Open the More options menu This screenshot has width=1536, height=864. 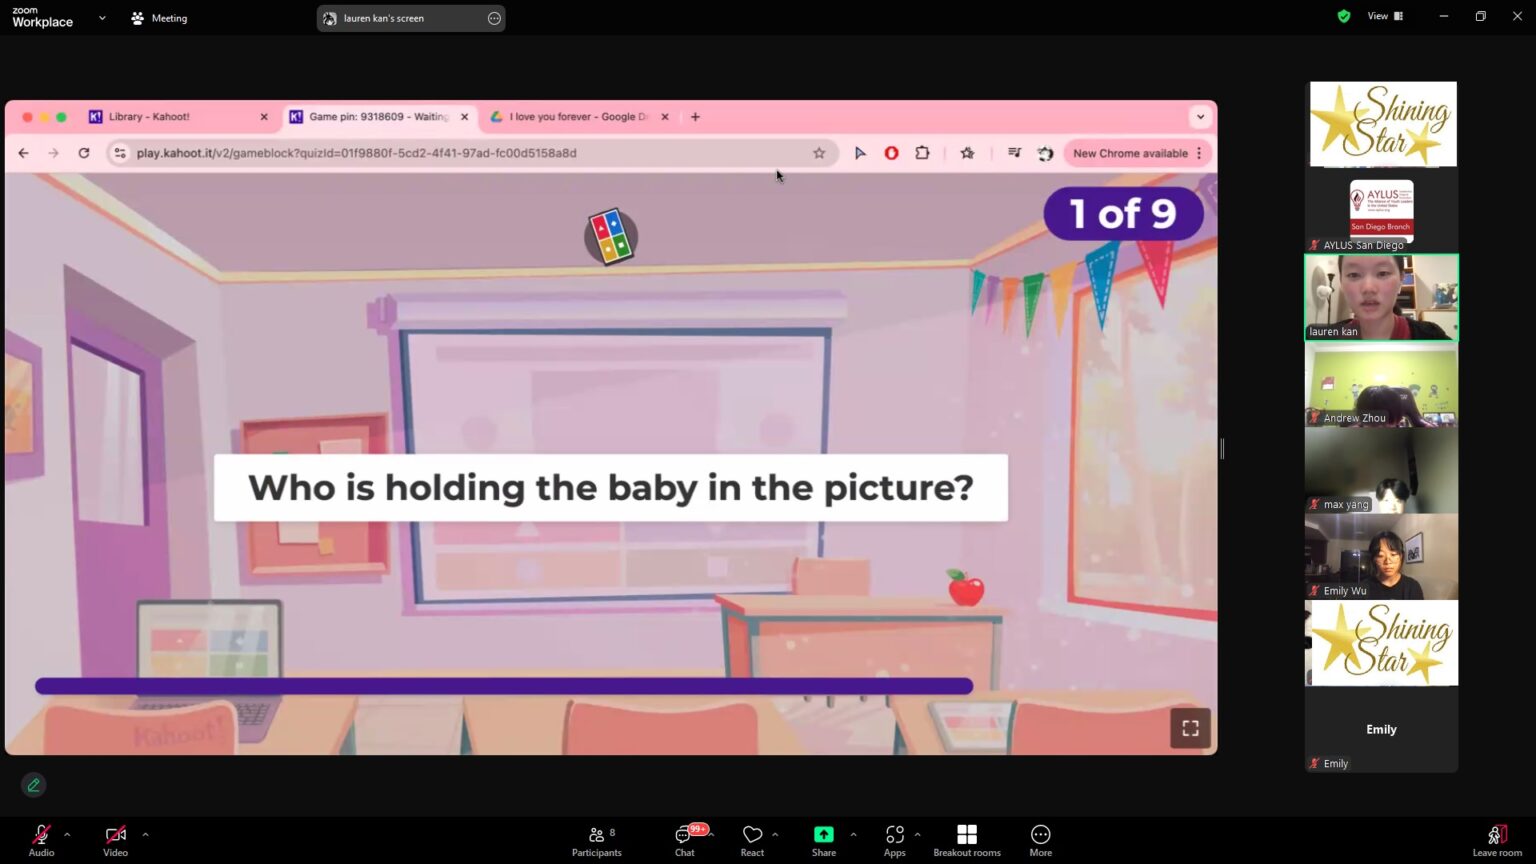click(x=1041, y=840)
